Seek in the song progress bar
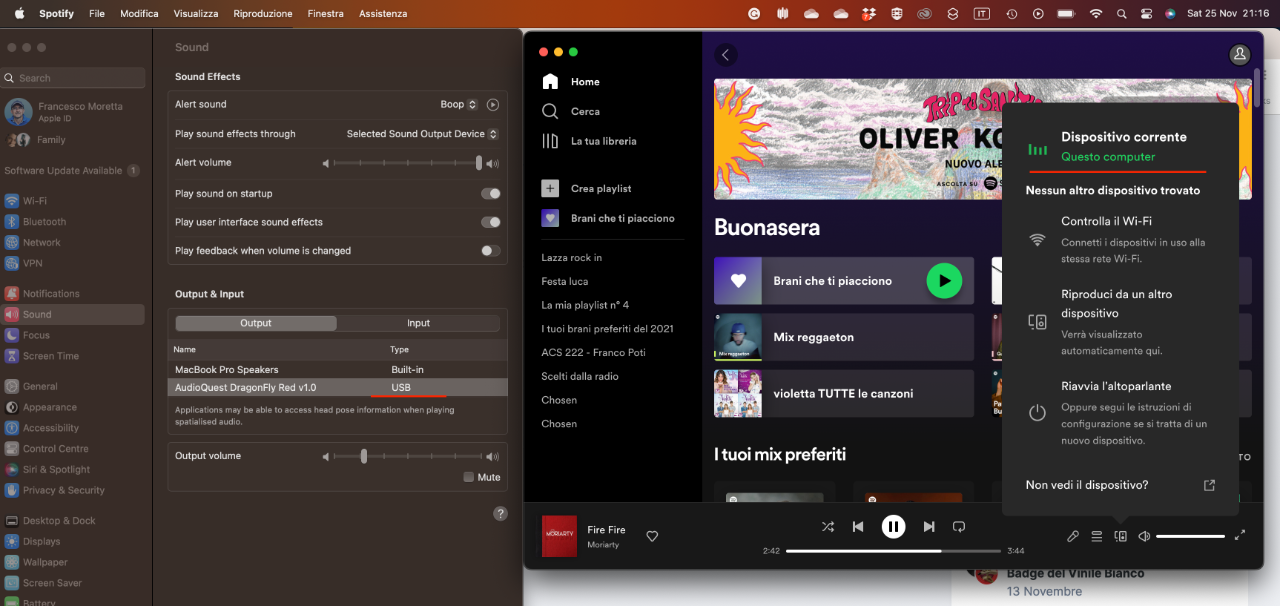 tap(893, 551)
